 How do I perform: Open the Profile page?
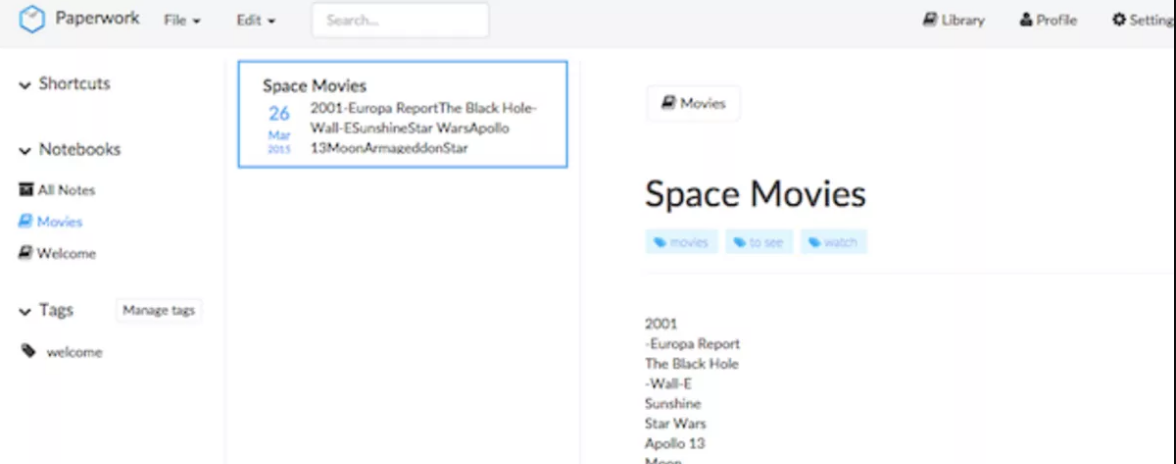pyautogui.click(x=1048, y=20)
